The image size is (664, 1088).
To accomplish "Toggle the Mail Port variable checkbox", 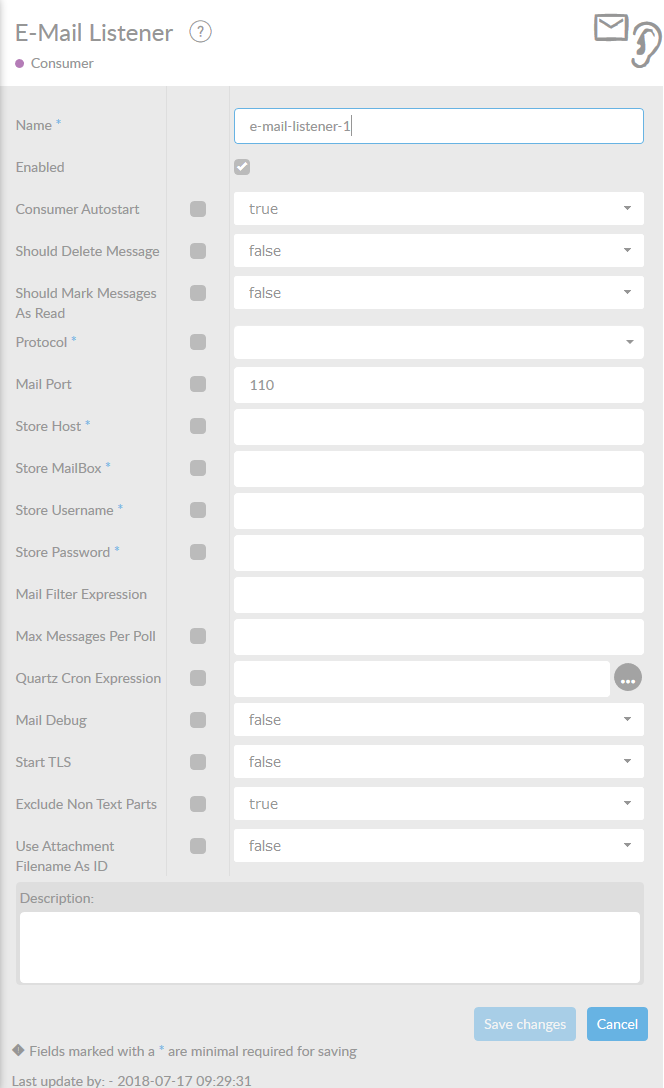I will click(x=198, y=384).
